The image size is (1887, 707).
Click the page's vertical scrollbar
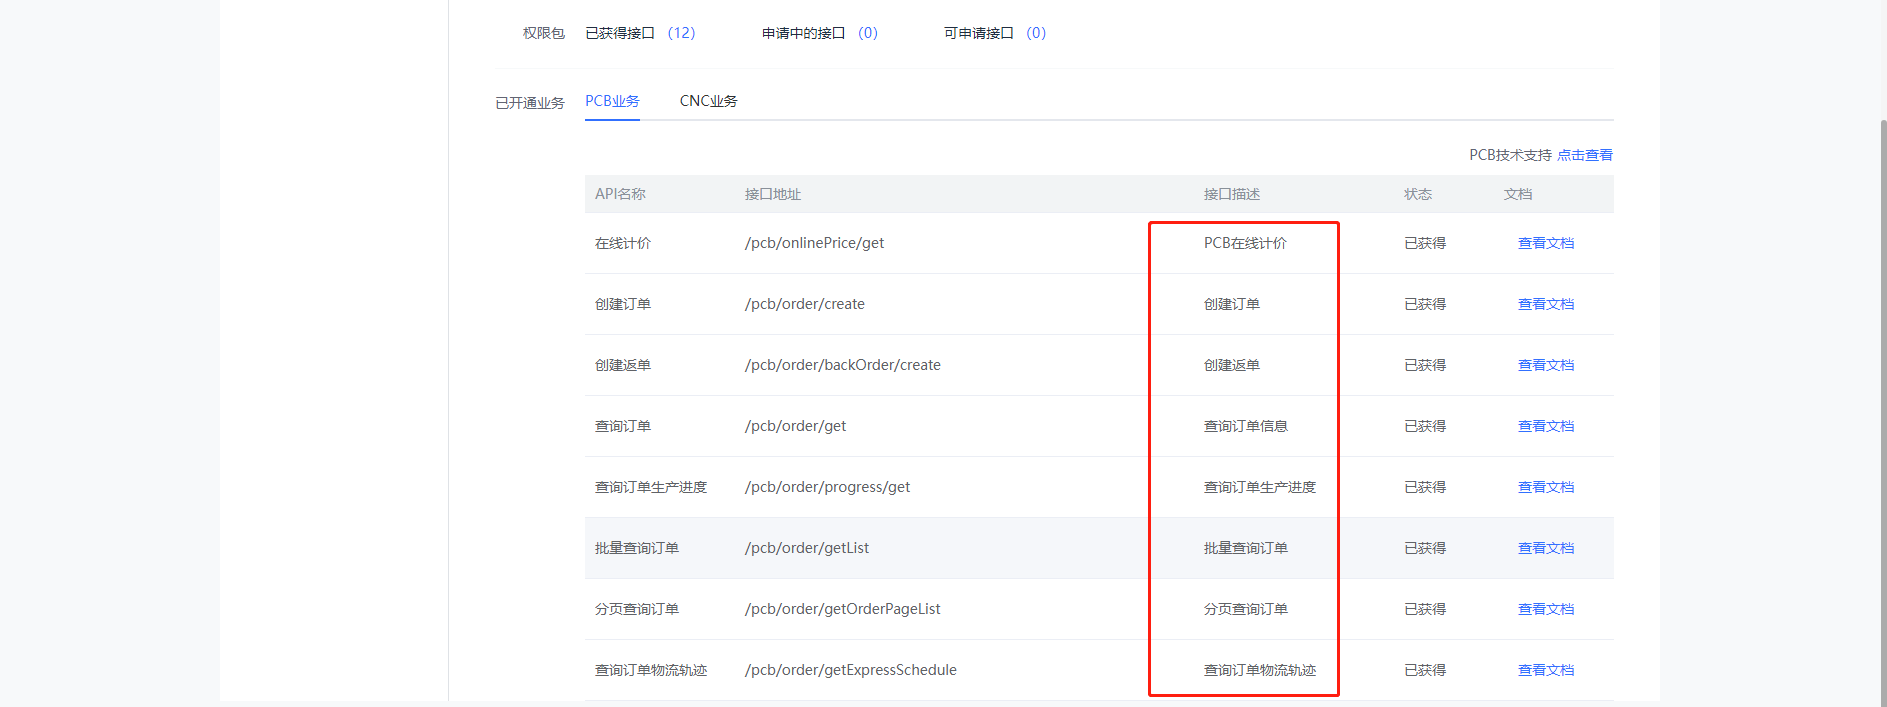point(1882,400)
